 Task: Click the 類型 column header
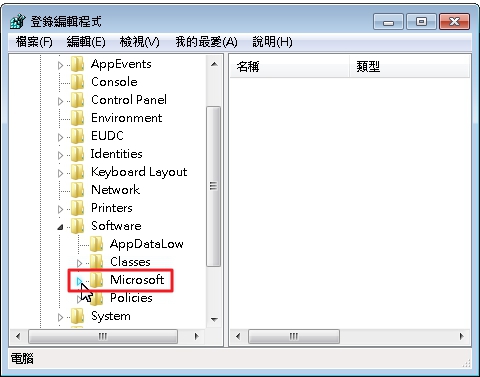pyautogui.click(x=410, y=67)
